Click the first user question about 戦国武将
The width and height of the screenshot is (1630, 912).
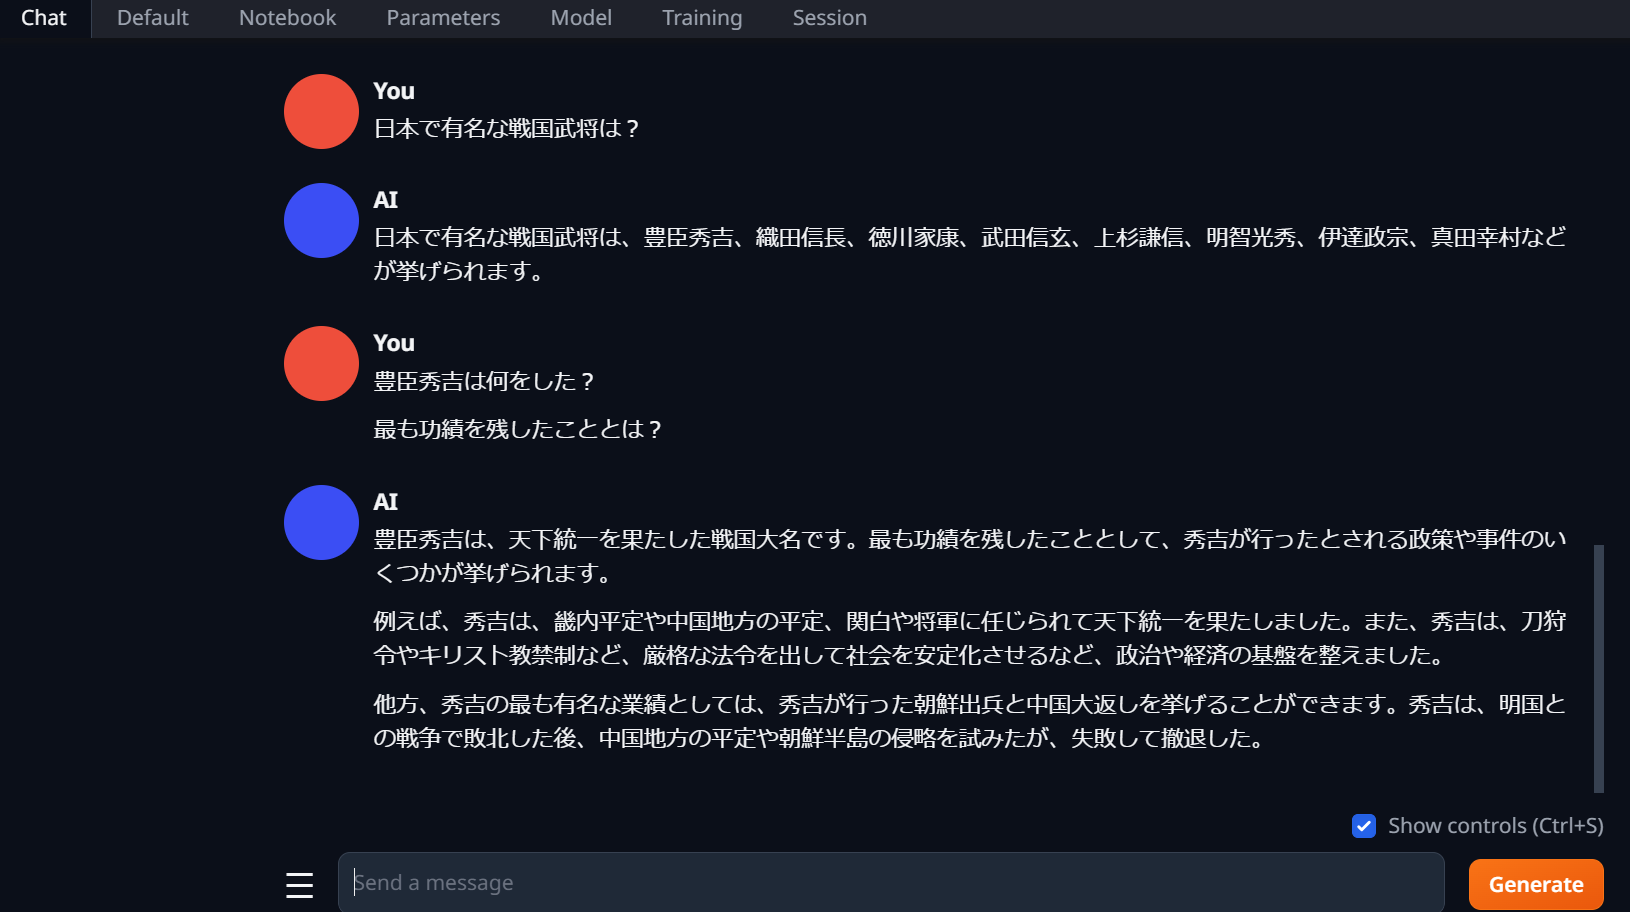click(x=507, y=128)
